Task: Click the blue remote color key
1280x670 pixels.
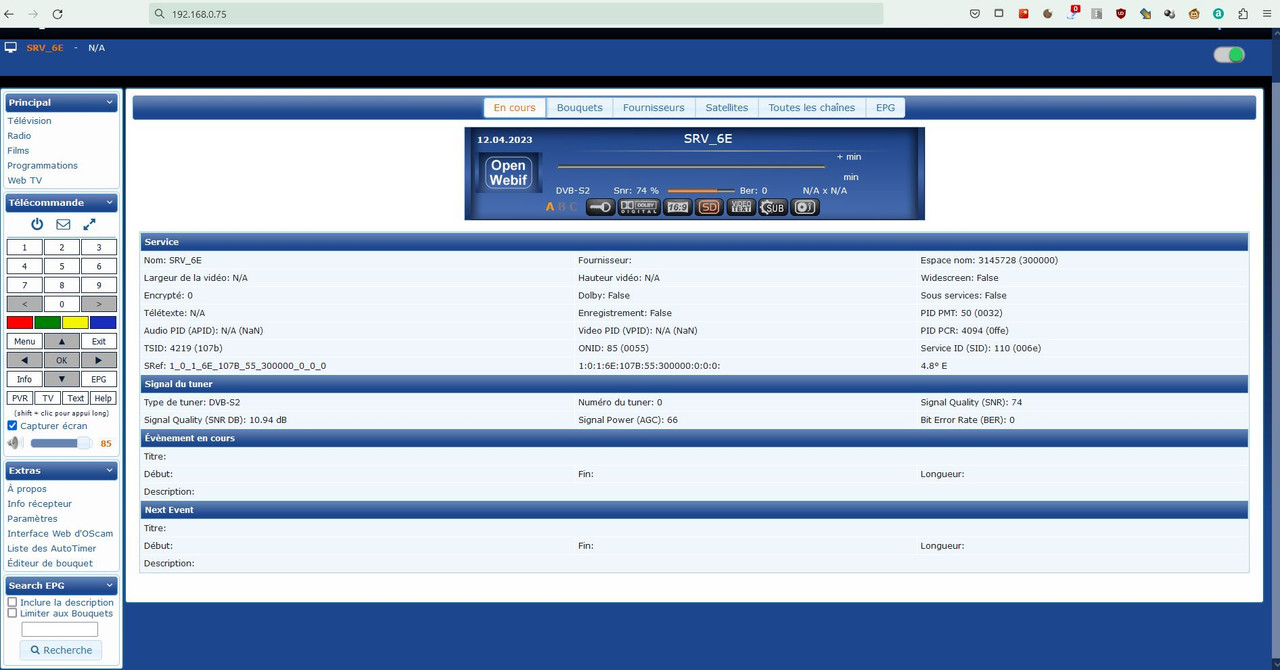Action: coord(103,322)
